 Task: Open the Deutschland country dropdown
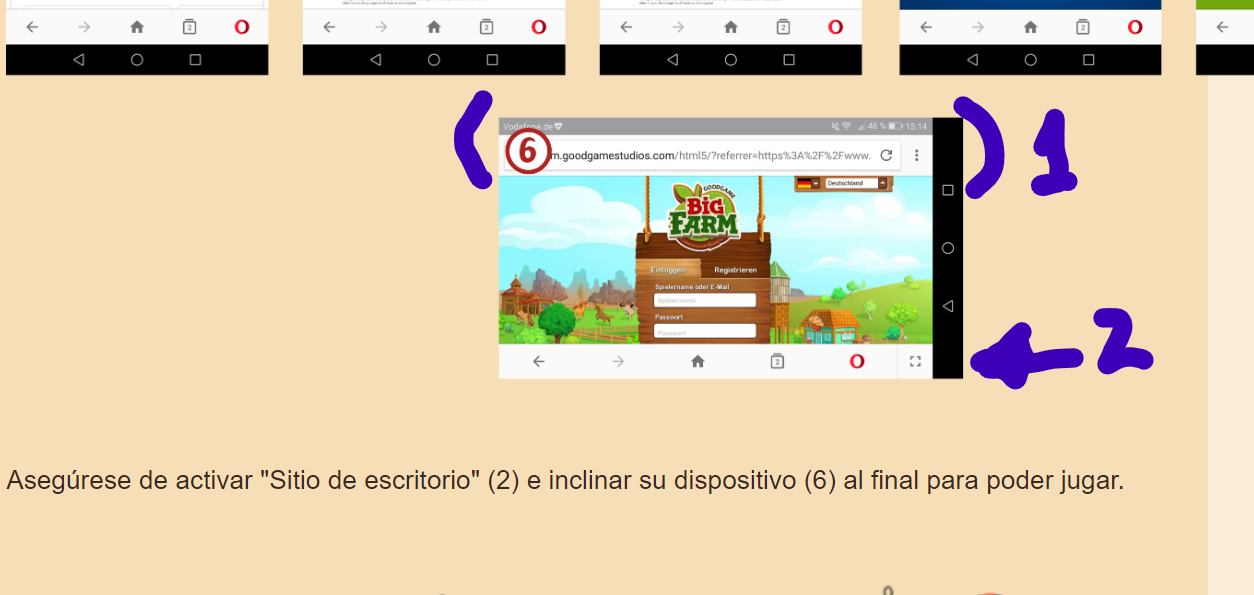point(857,183)
